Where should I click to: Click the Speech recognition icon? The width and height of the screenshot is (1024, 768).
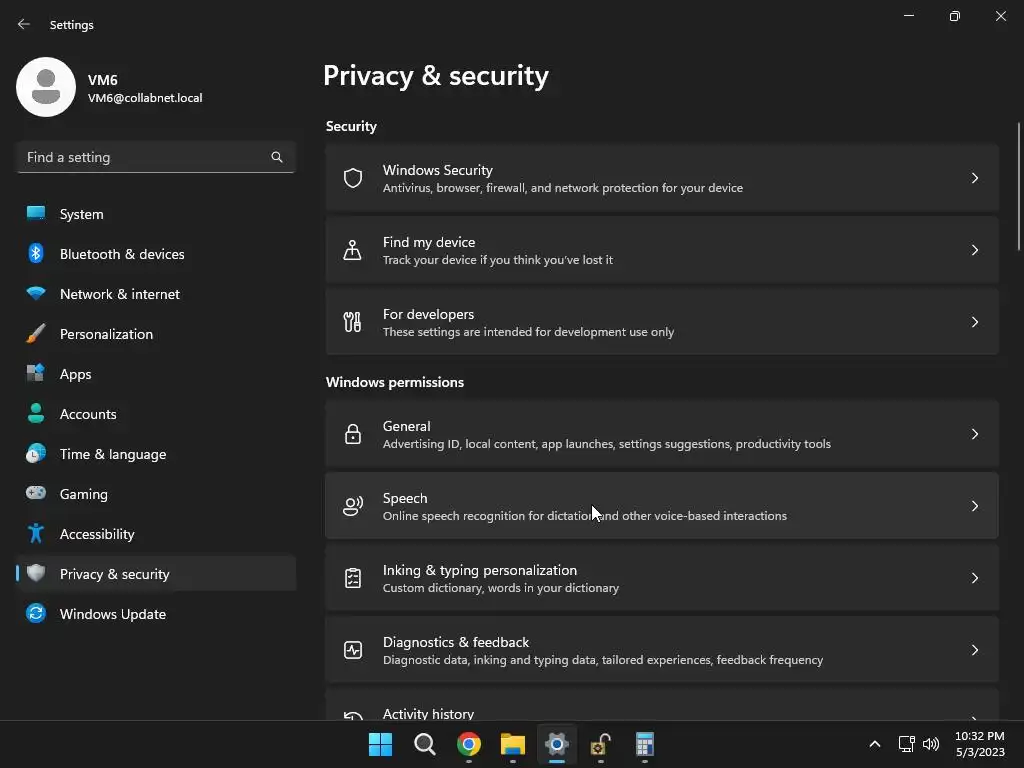pos(353,506)
